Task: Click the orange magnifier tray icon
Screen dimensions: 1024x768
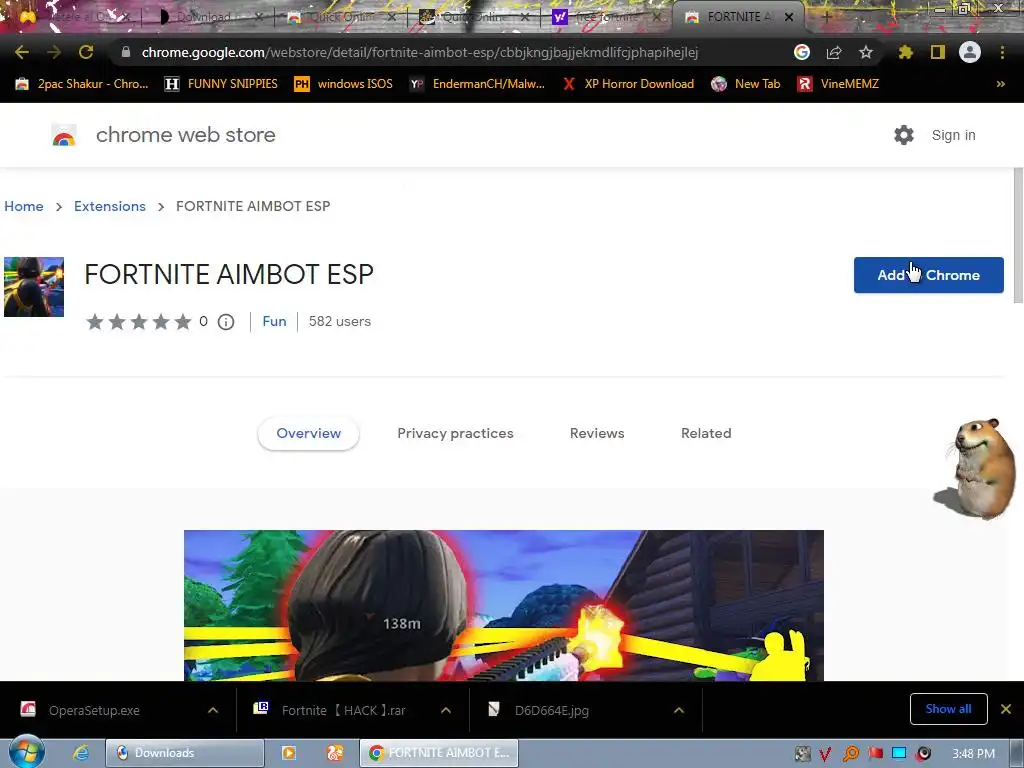Action: (850, 754)
